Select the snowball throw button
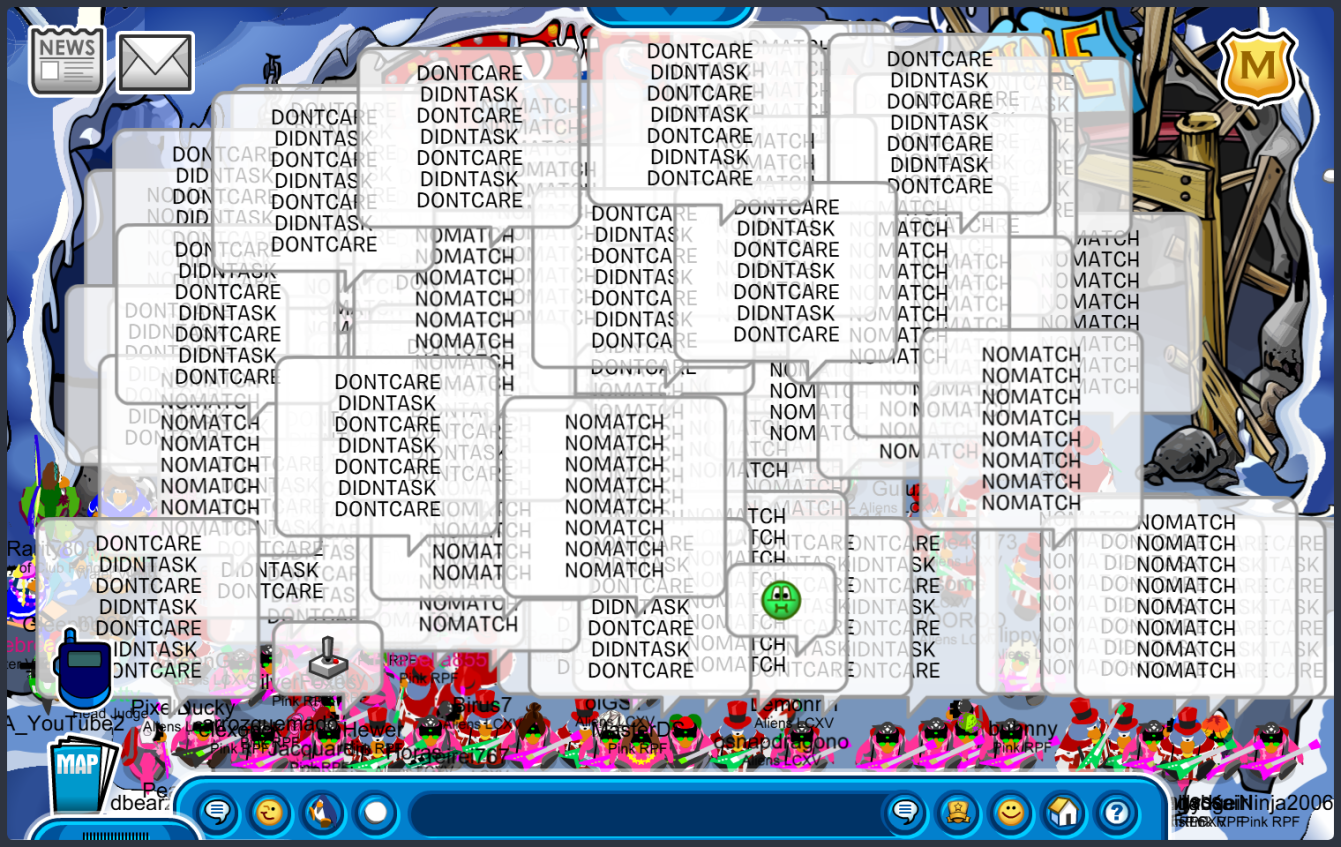The image size is (1341, 847). point(375,811)
